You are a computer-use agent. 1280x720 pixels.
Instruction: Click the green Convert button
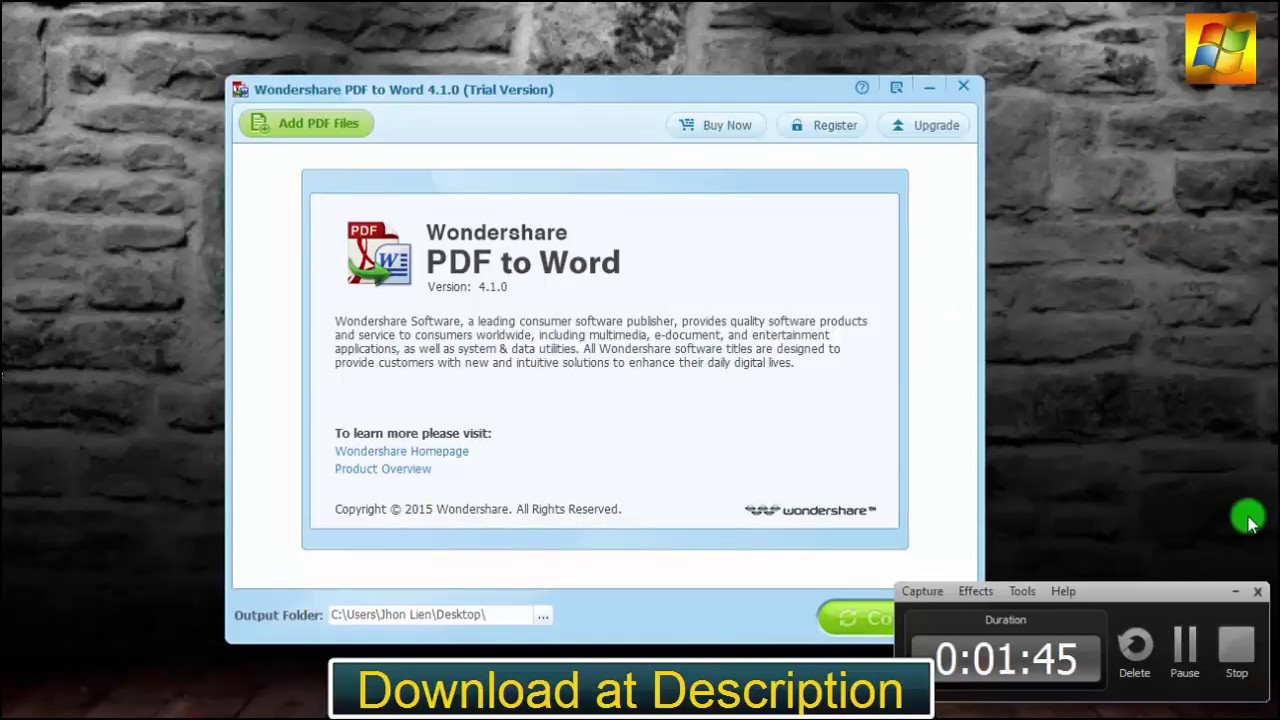pyautogui.click(x=856, y=618)
